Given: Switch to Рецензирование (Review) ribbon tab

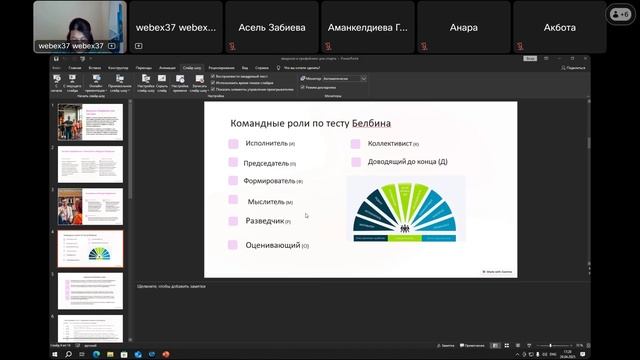Looking at the screenshot, I should coord(222,68).
